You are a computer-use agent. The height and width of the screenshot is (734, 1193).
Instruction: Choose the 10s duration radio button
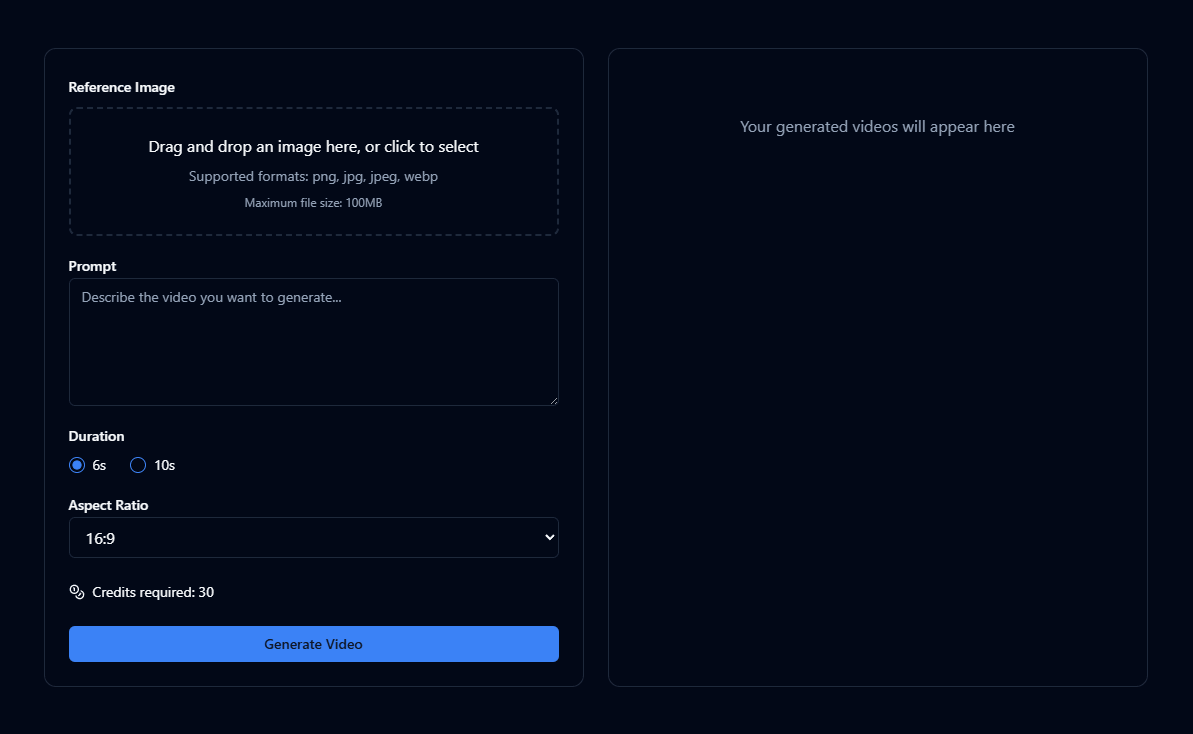pos(138,465)
